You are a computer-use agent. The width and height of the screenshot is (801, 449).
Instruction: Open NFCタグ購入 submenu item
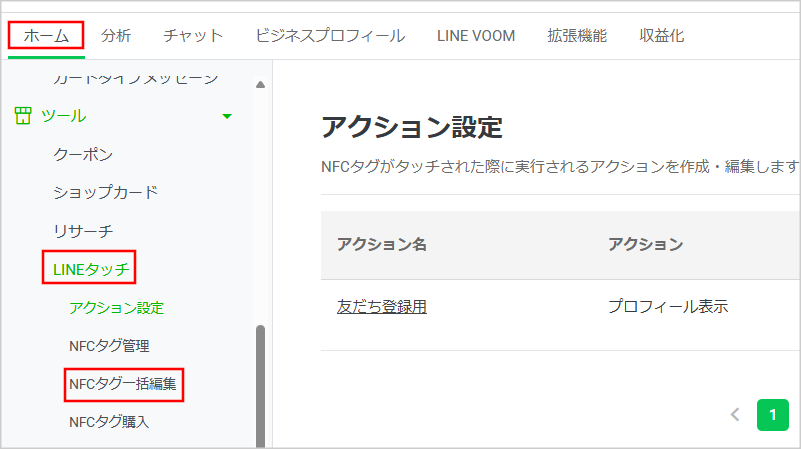(109, 422)
